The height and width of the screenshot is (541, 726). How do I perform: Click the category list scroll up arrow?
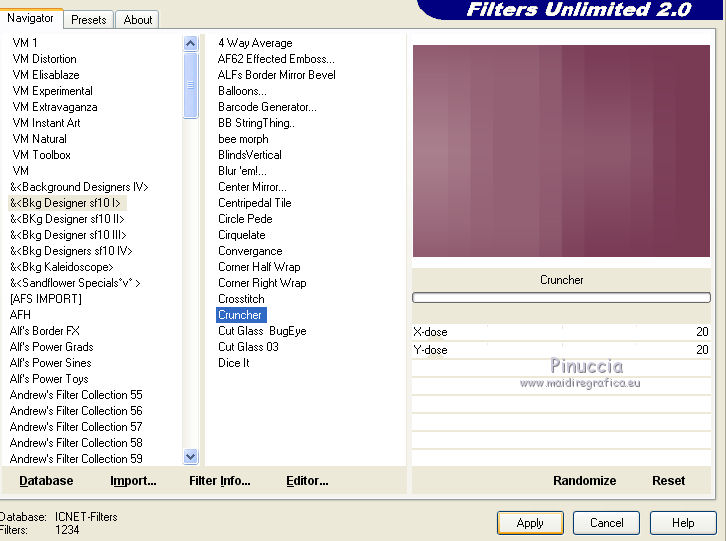pyautogui.click(x=190, y=44)
